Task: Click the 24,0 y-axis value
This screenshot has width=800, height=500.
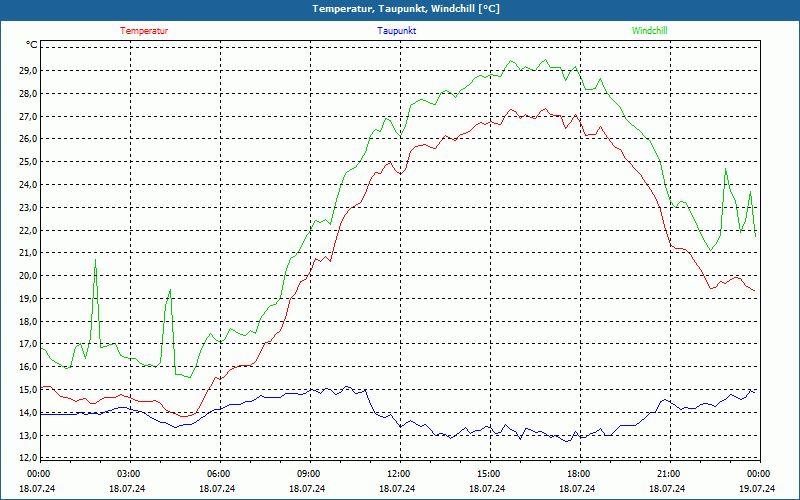Action: (28, 185)
